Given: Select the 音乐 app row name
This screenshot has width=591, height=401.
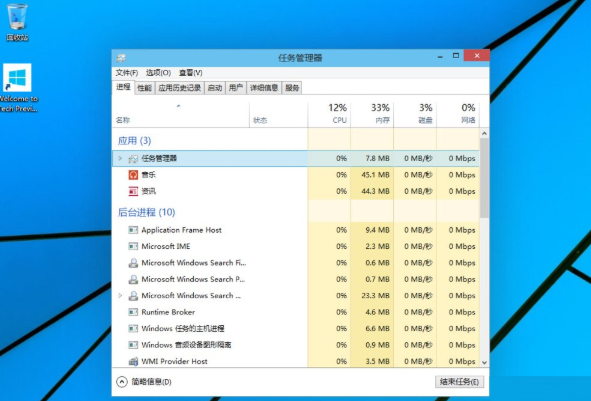Looking at the screenshot, I should point(149,175).
